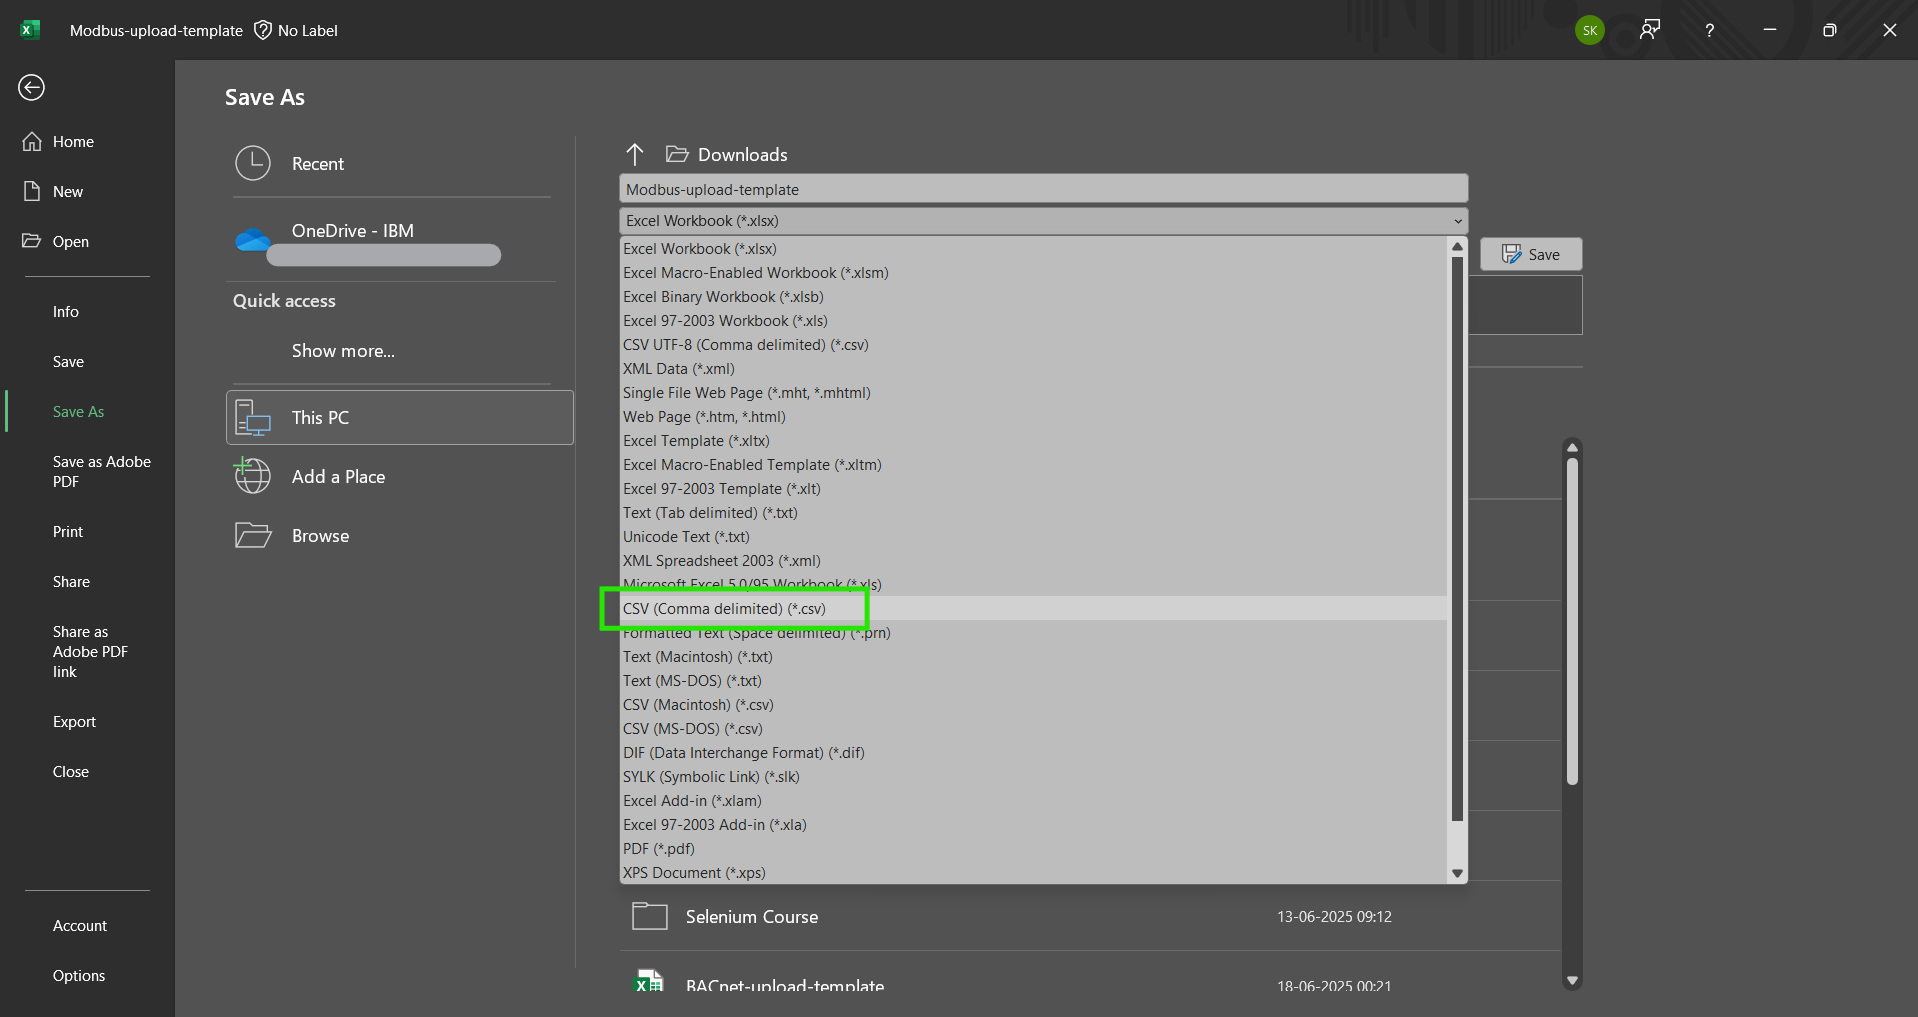Open Excel Options
The image size is (1918, 1017).
pyautogui.click(x=79, y=976)
